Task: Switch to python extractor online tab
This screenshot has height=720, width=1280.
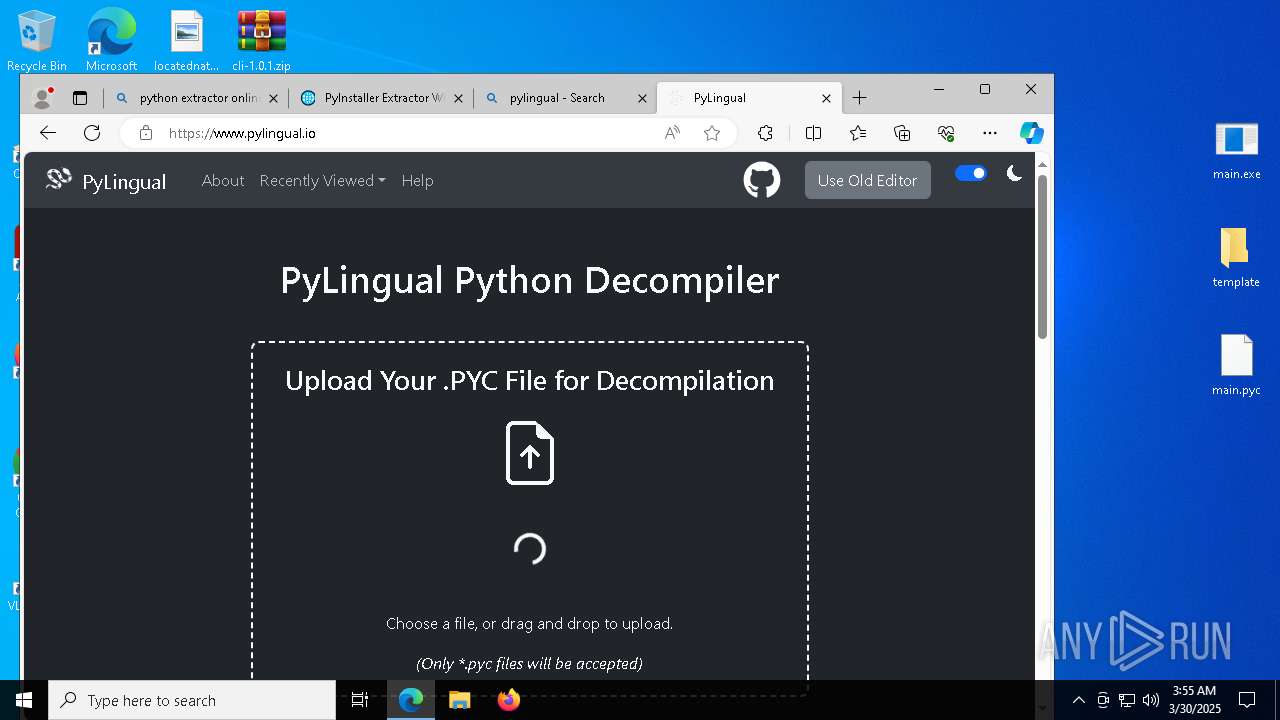Action: (x=196, y=98)
